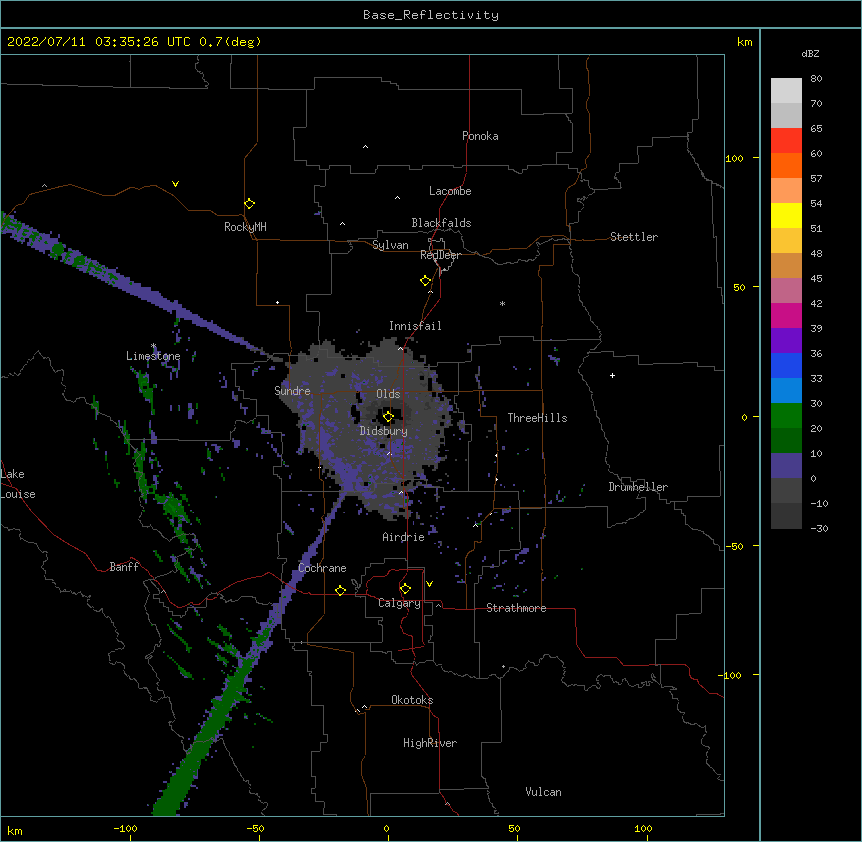Select the radar site diamond between Olds and Didsbury
Image resolution: width=862 pixels, height=842 pixels.
point(388,417)
